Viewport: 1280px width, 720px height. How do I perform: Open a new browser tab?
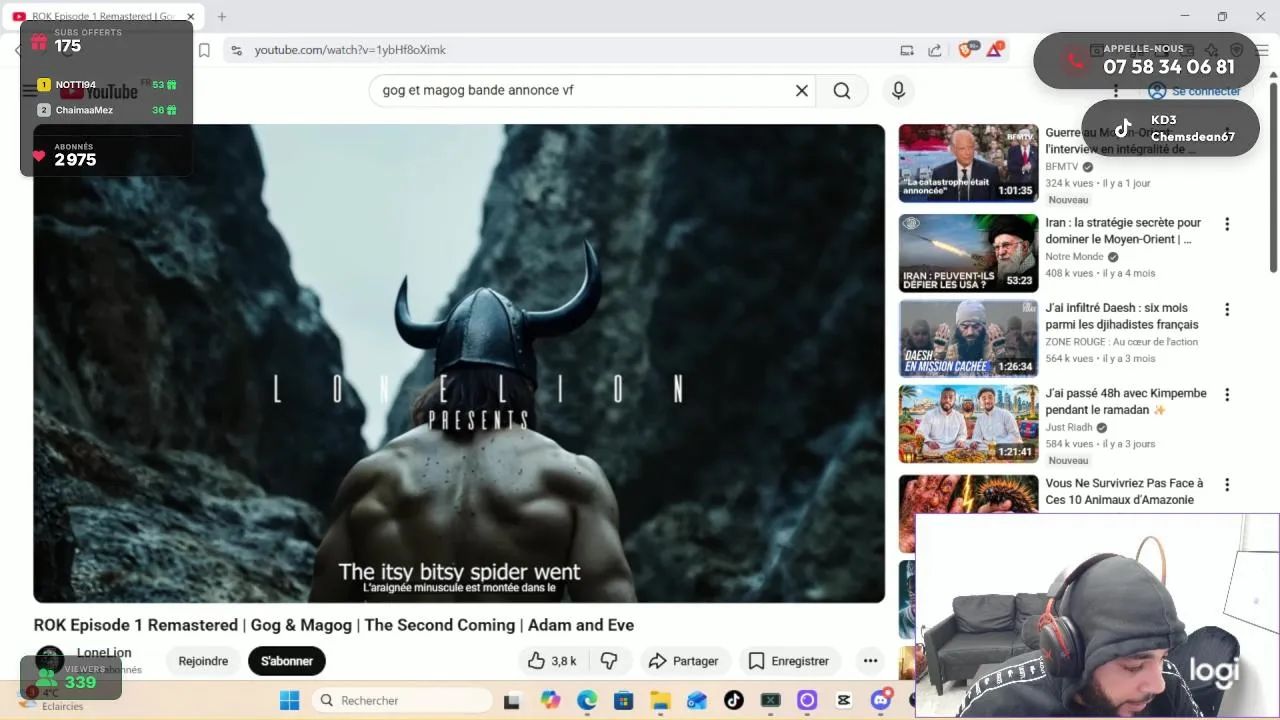click(x=222, y=17)
